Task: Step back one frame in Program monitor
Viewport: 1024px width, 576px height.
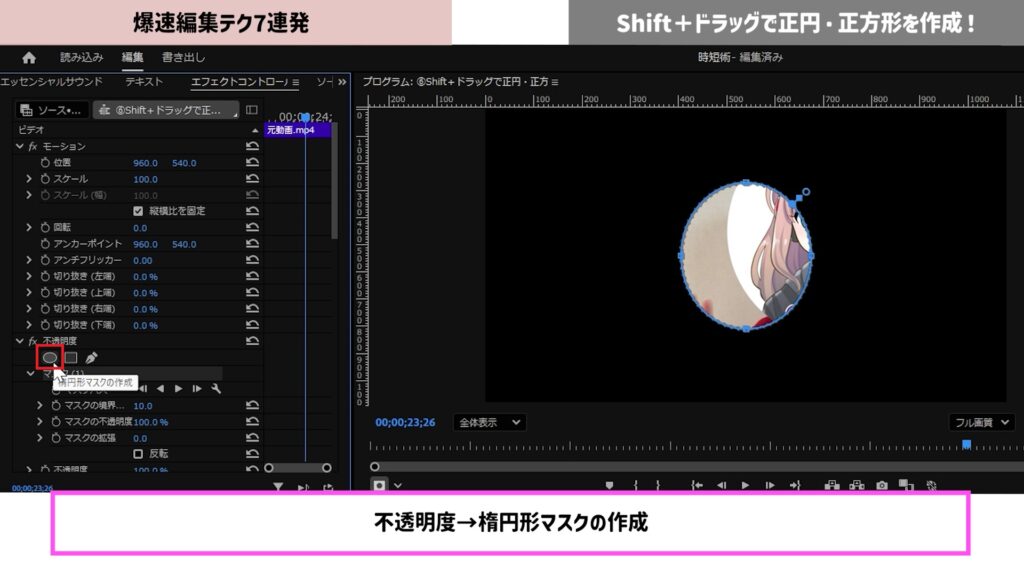Action: [721, 485]
